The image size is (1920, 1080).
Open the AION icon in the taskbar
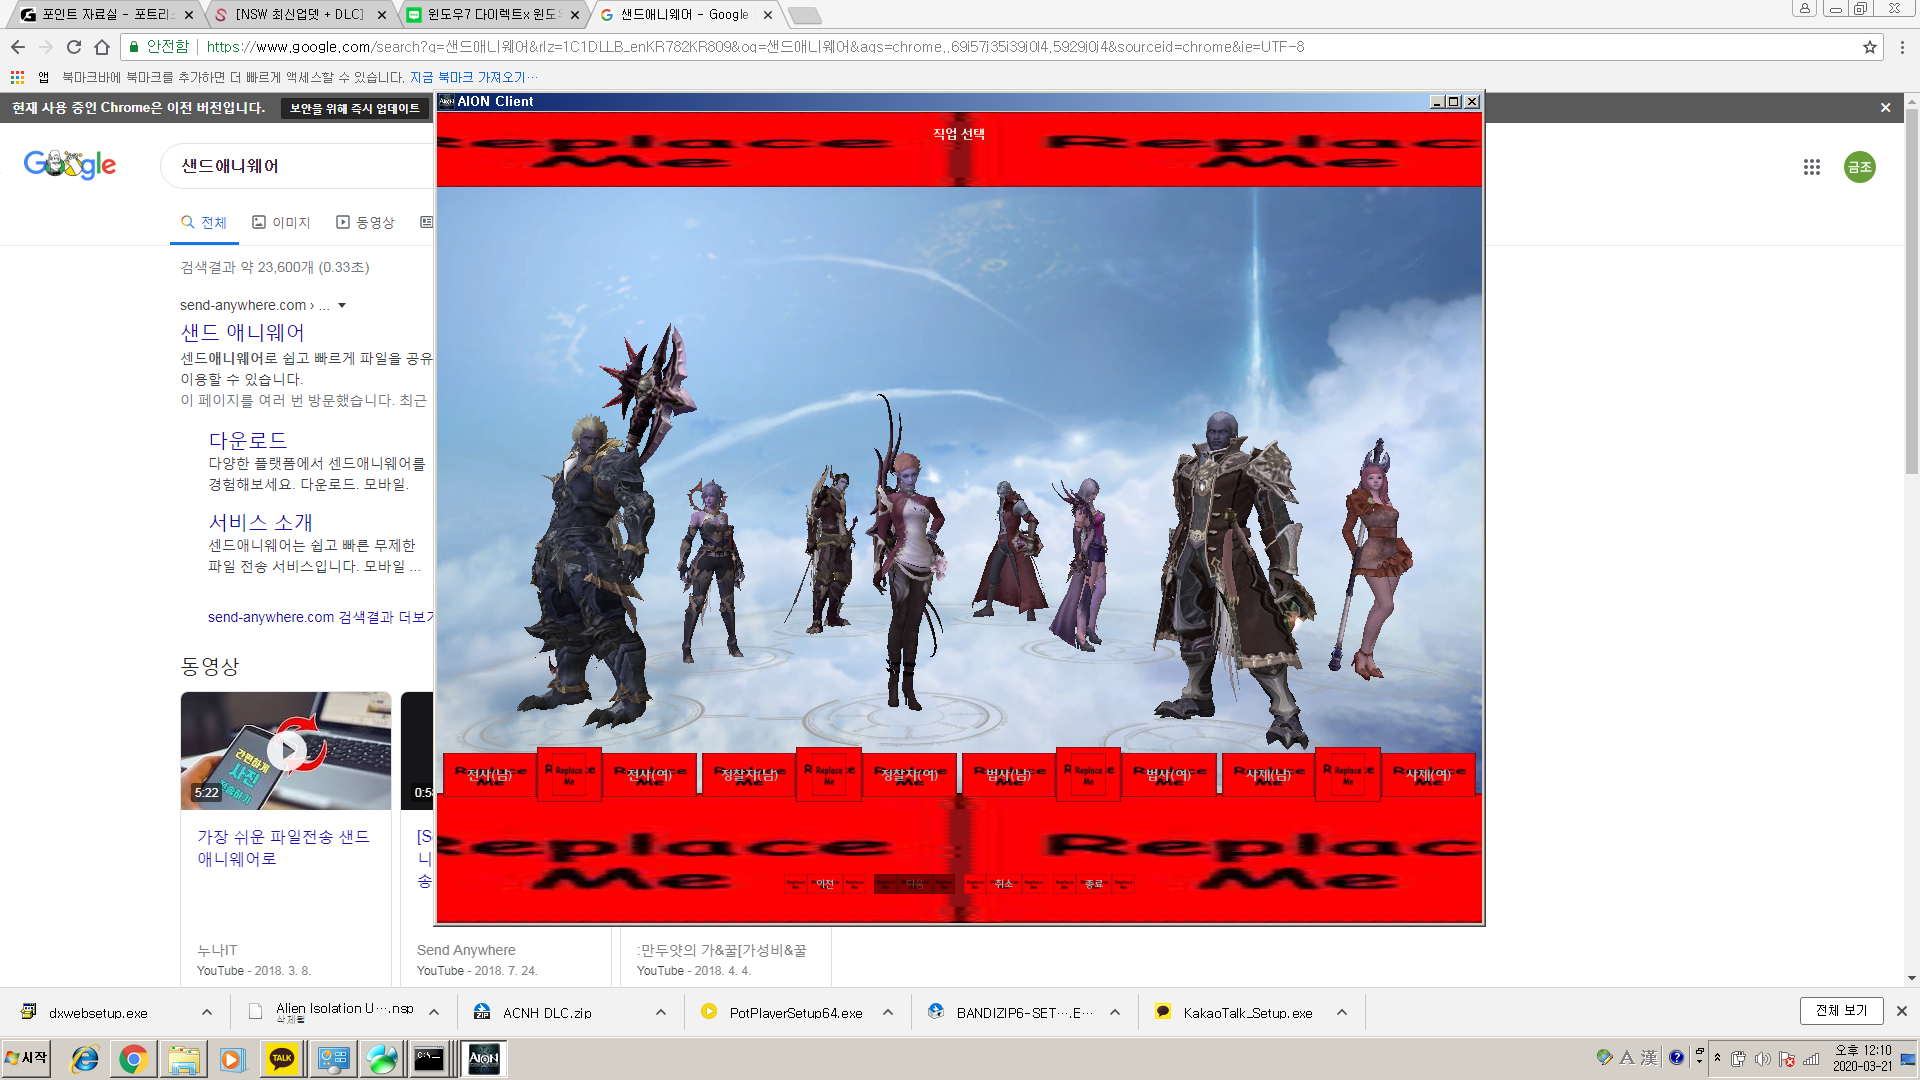pyautogui.click(x=483, y=1059)
